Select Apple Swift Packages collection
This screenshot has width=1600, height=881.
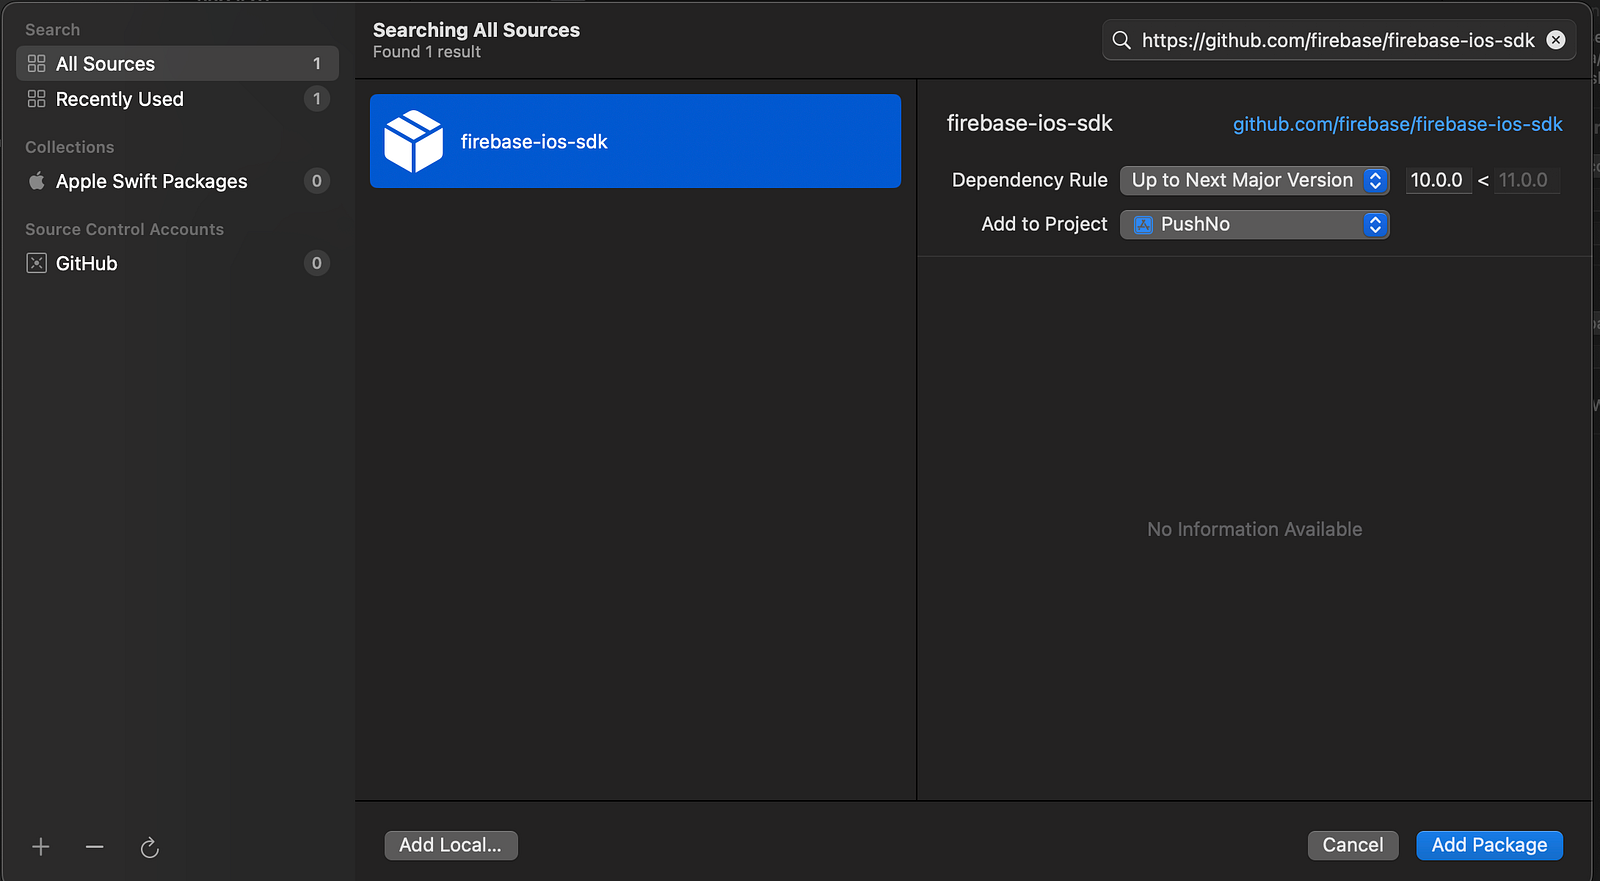point(177,181)
